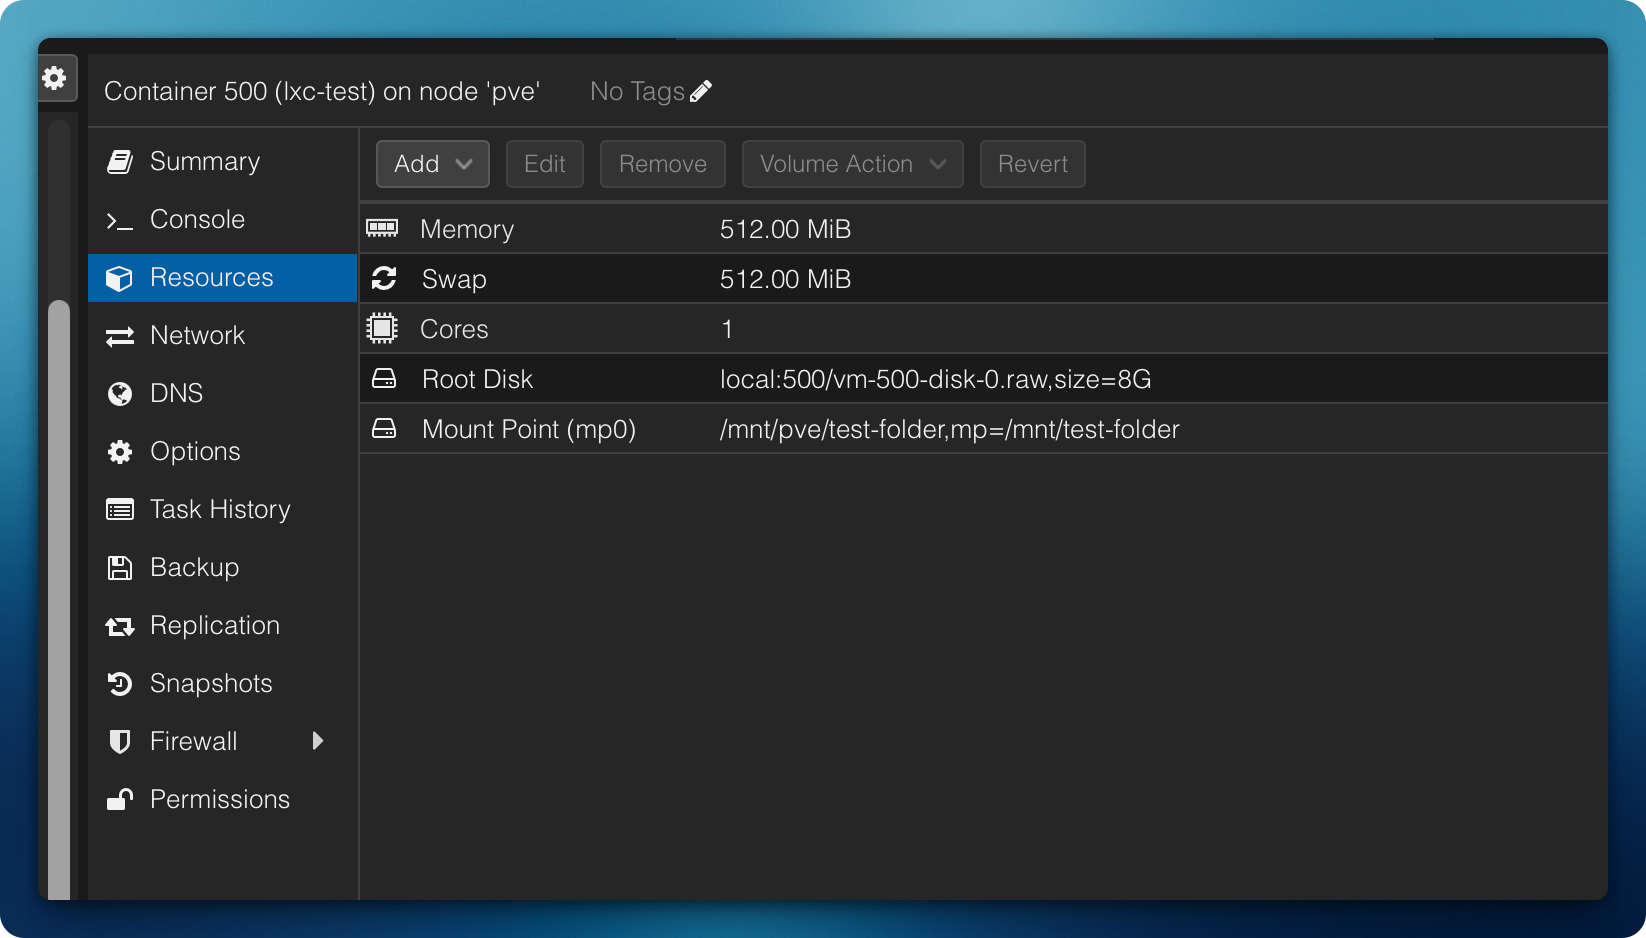The width and height of the screenshot is (1646, 938).
Task: Click the pencil icon to edit tags
Action: point(701,91)
